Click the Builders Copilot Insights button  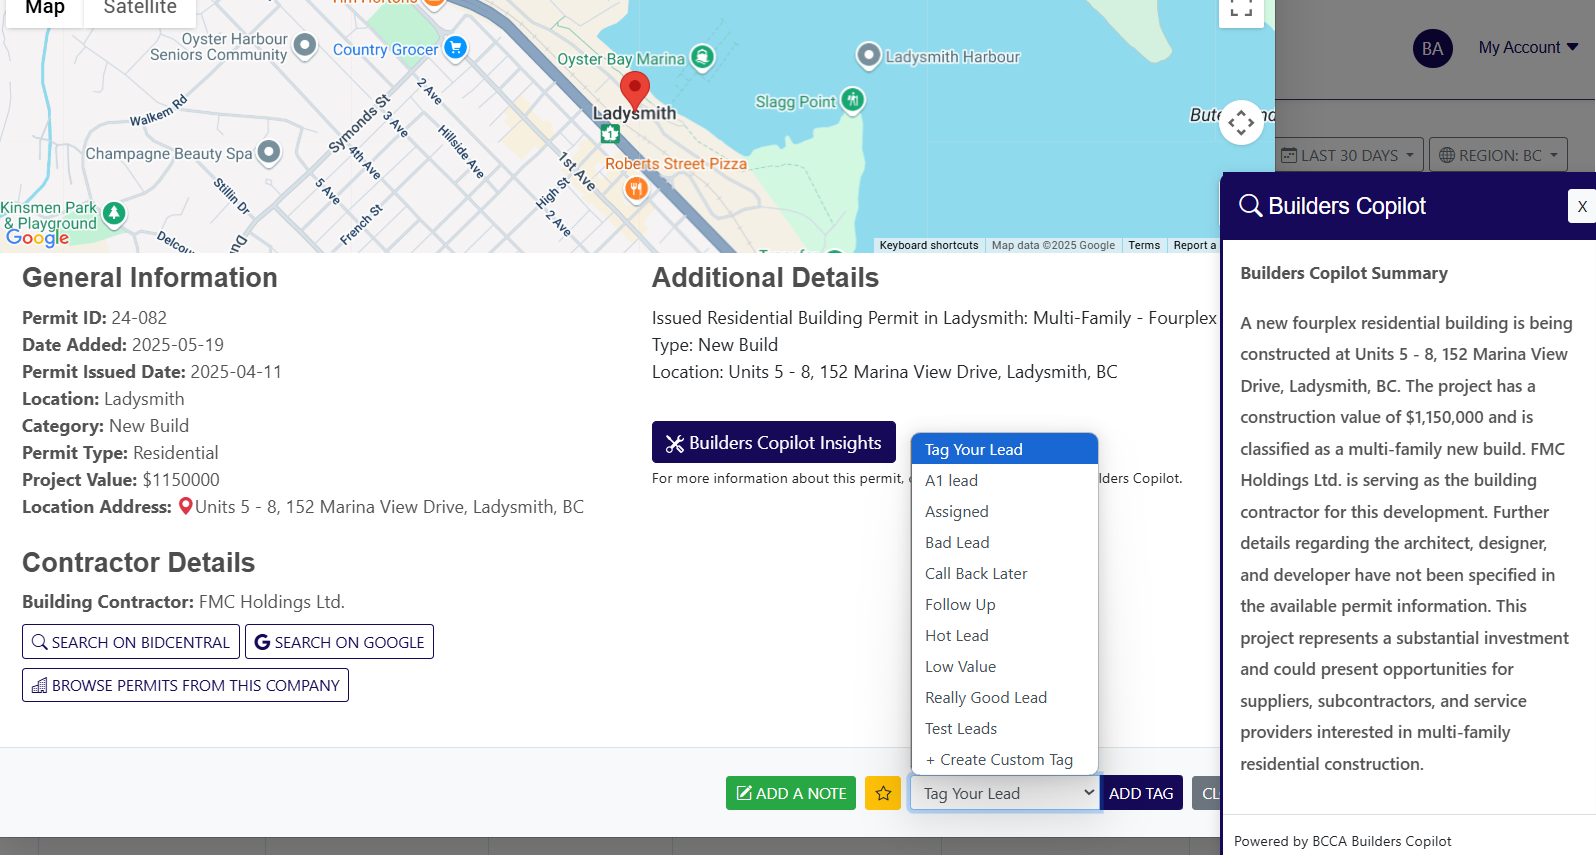click(774, 442)
